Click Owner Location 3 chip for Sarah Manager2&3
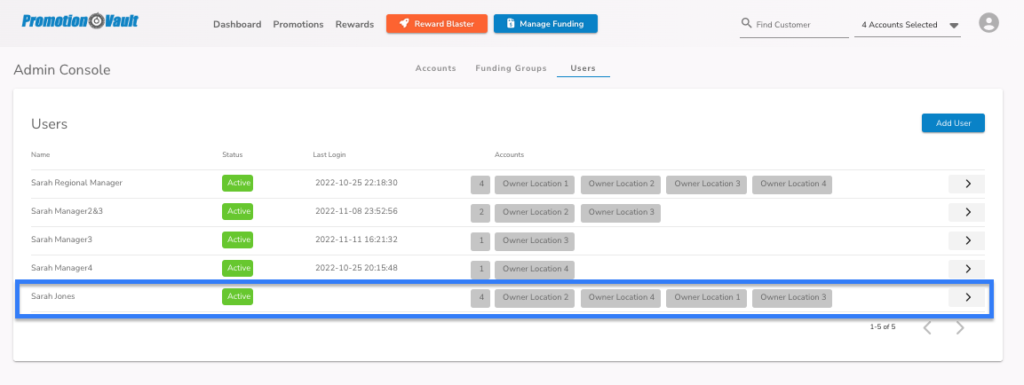This screenshot has height=385, width=1024. 621,213
